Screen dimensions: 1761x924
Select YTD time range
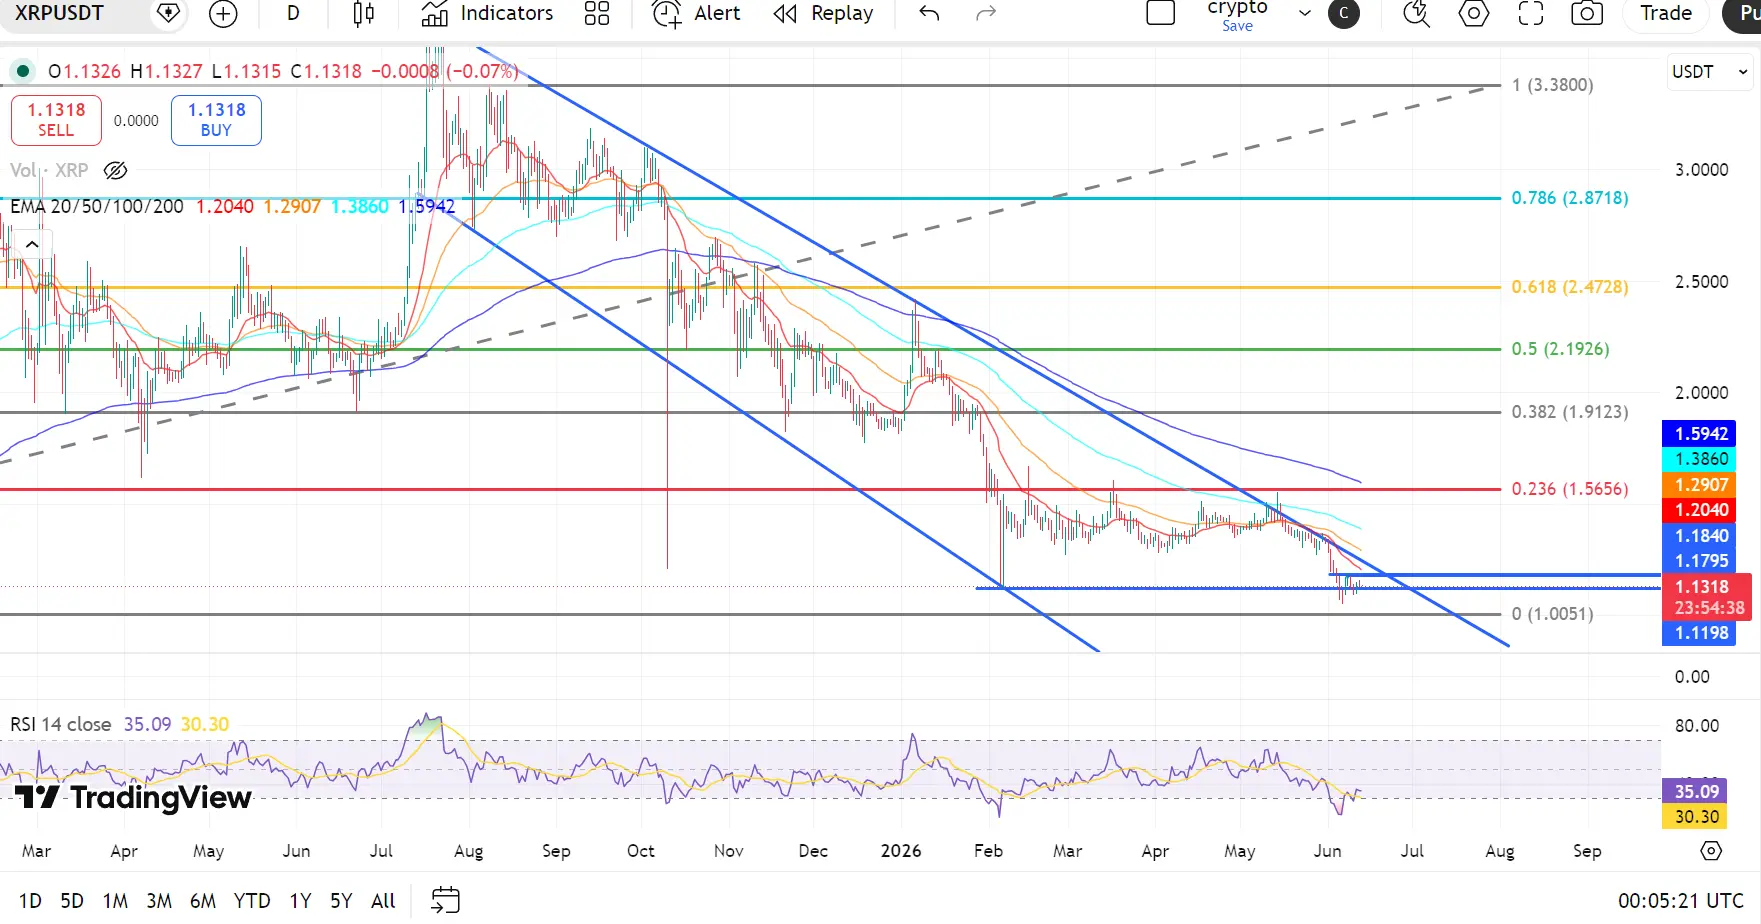pos(252,901)
